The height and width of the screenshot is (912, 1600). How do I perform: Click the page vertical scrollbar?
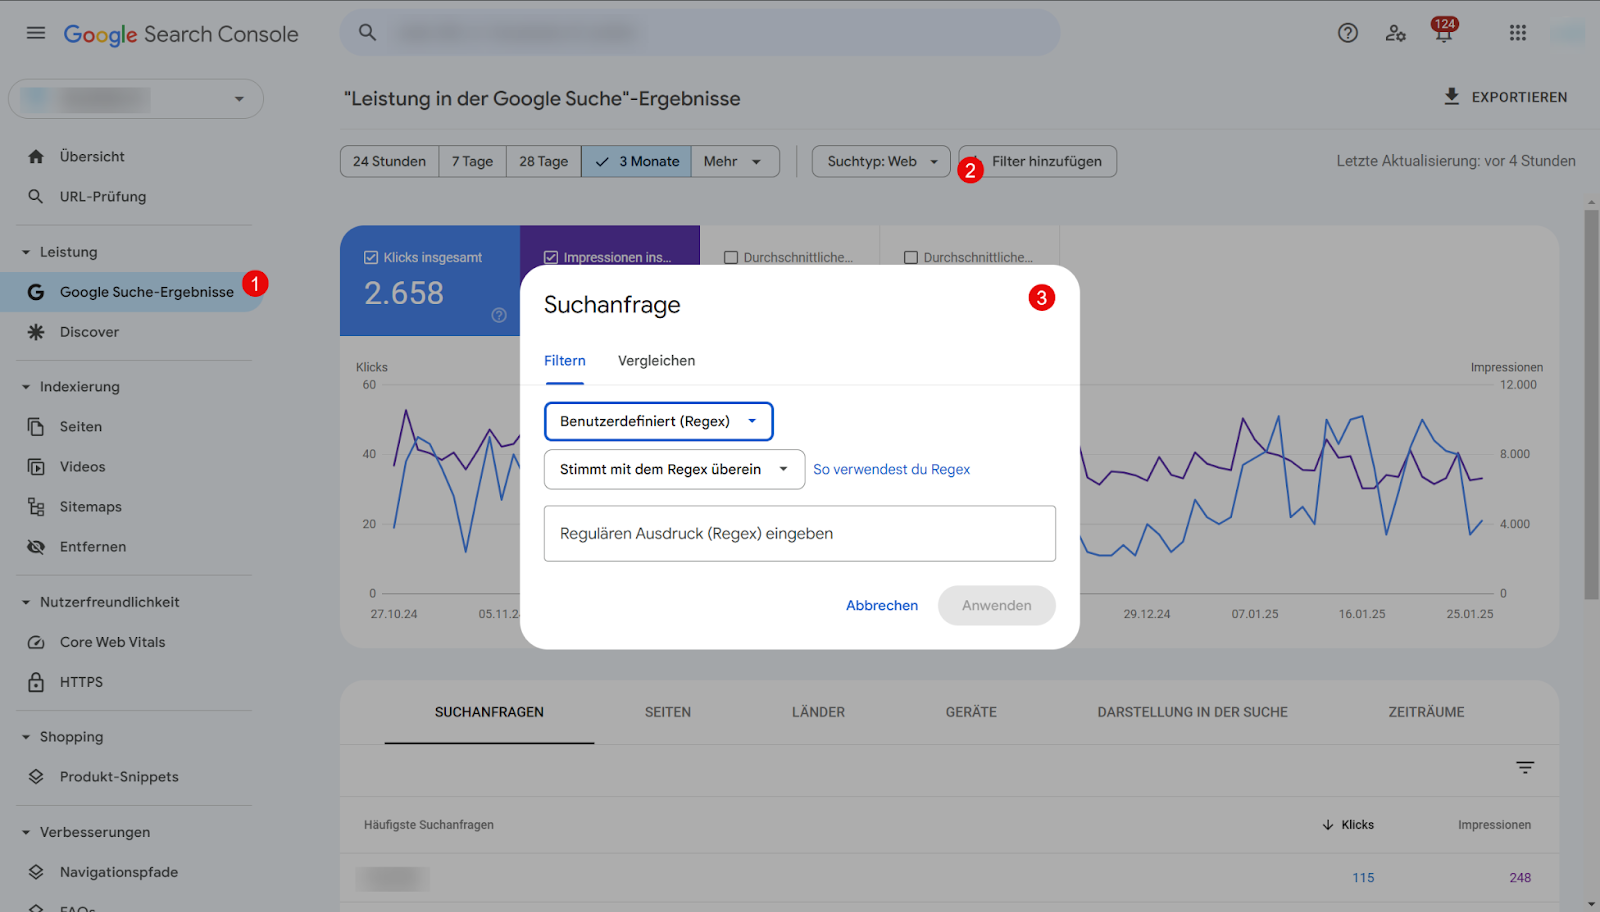1591,404
